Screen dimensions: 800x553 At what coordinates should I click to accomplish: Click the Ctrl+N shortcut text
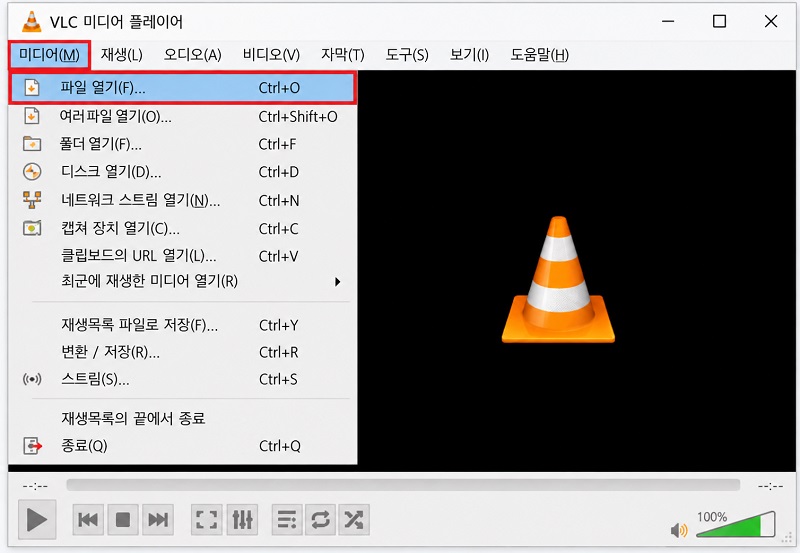279,200
